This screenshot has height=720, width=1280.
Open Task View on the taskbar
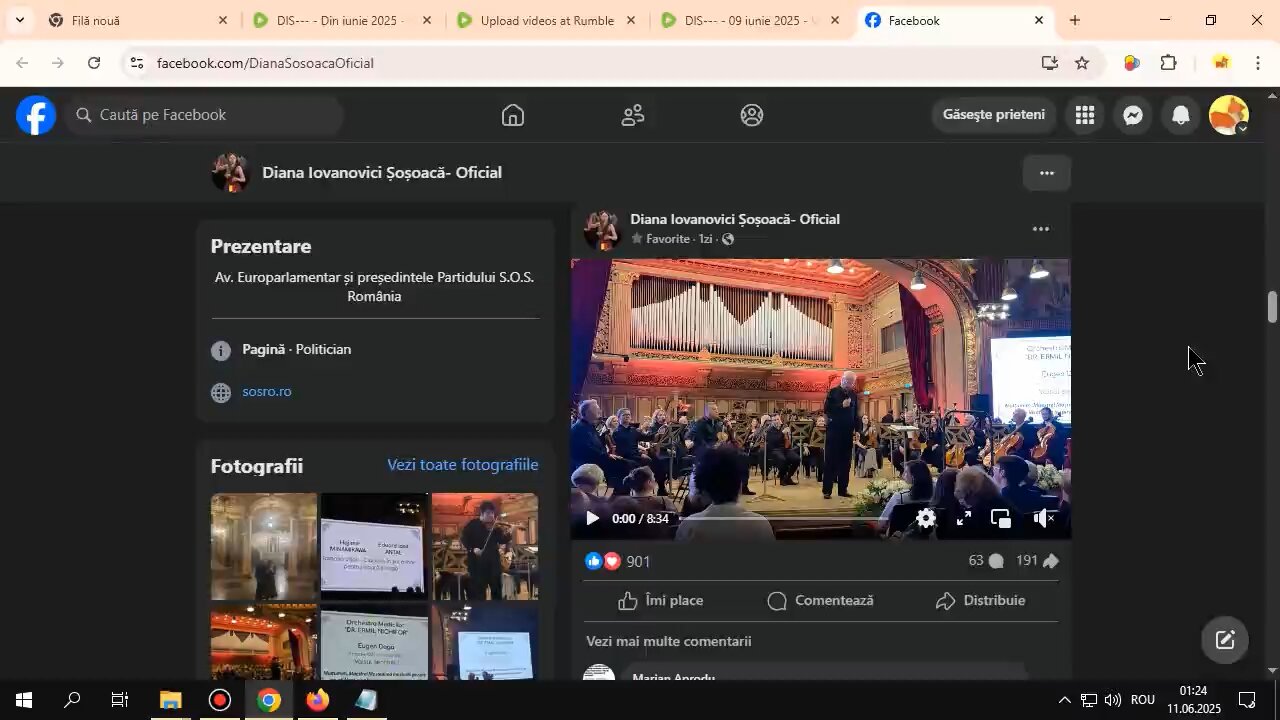pyautogui.click(x=120, y=700)
